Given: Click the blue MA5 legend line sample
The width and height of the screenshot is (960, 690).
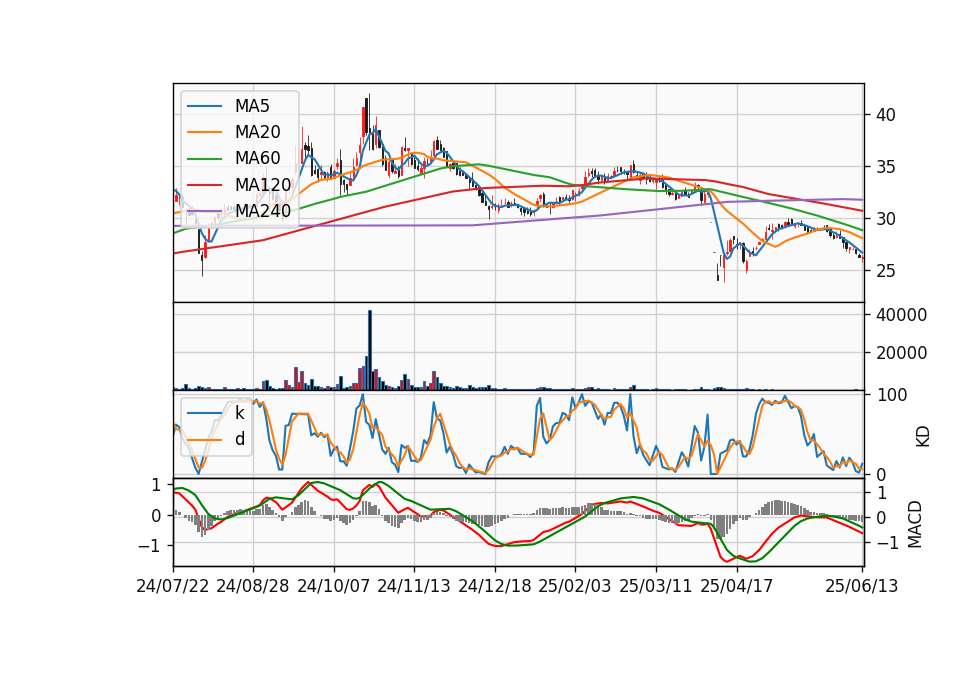Looking at the screenshot, I should click(204, 106).
